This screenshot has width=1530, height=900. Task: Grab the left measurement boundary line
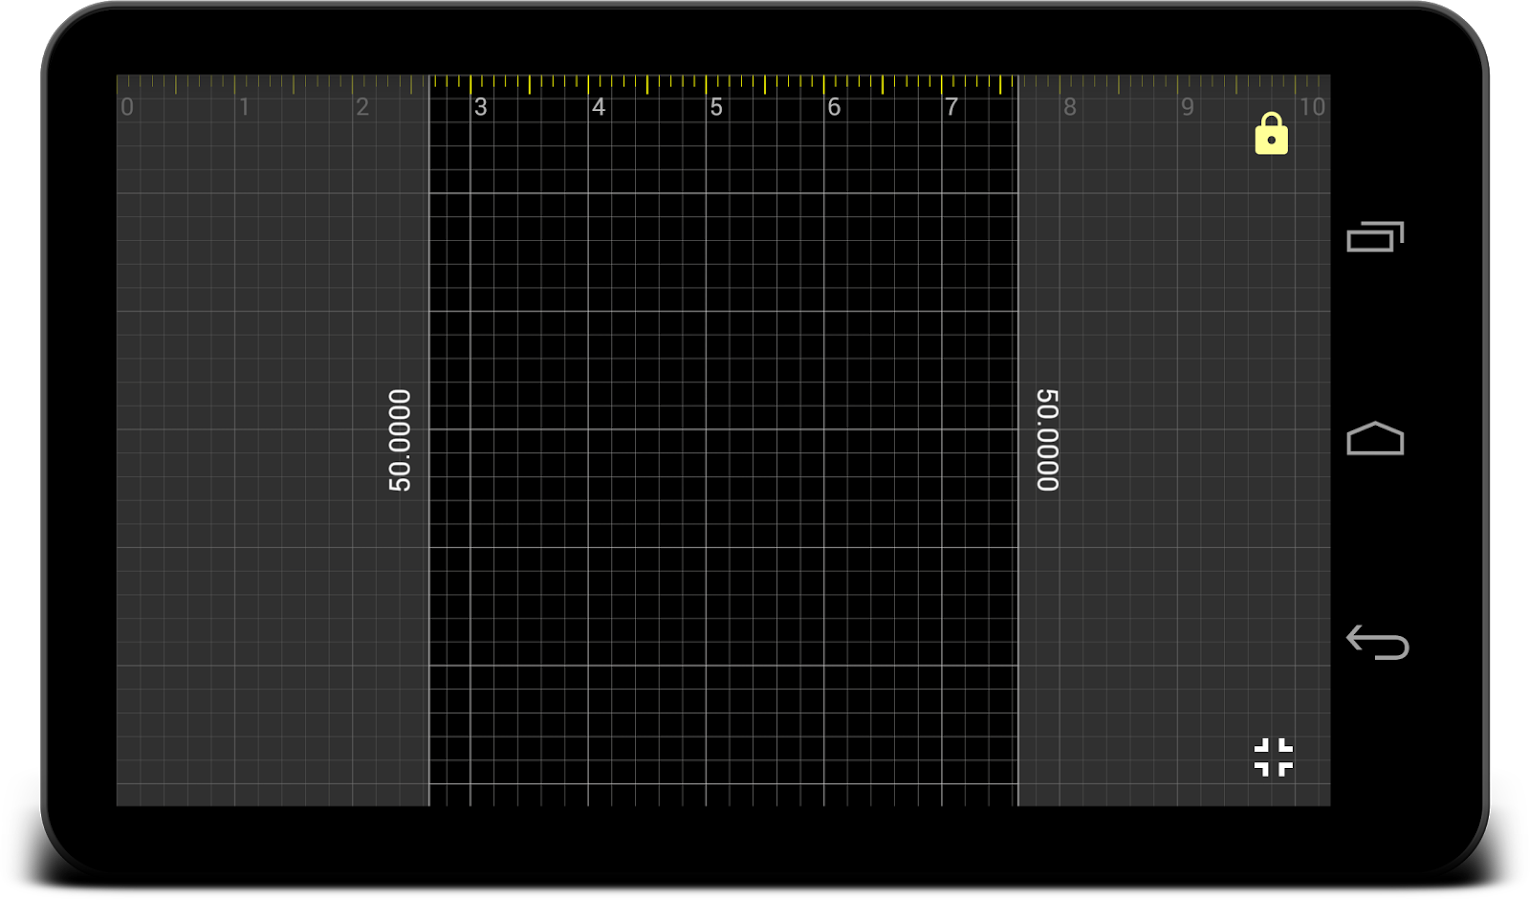click(429, 440)
